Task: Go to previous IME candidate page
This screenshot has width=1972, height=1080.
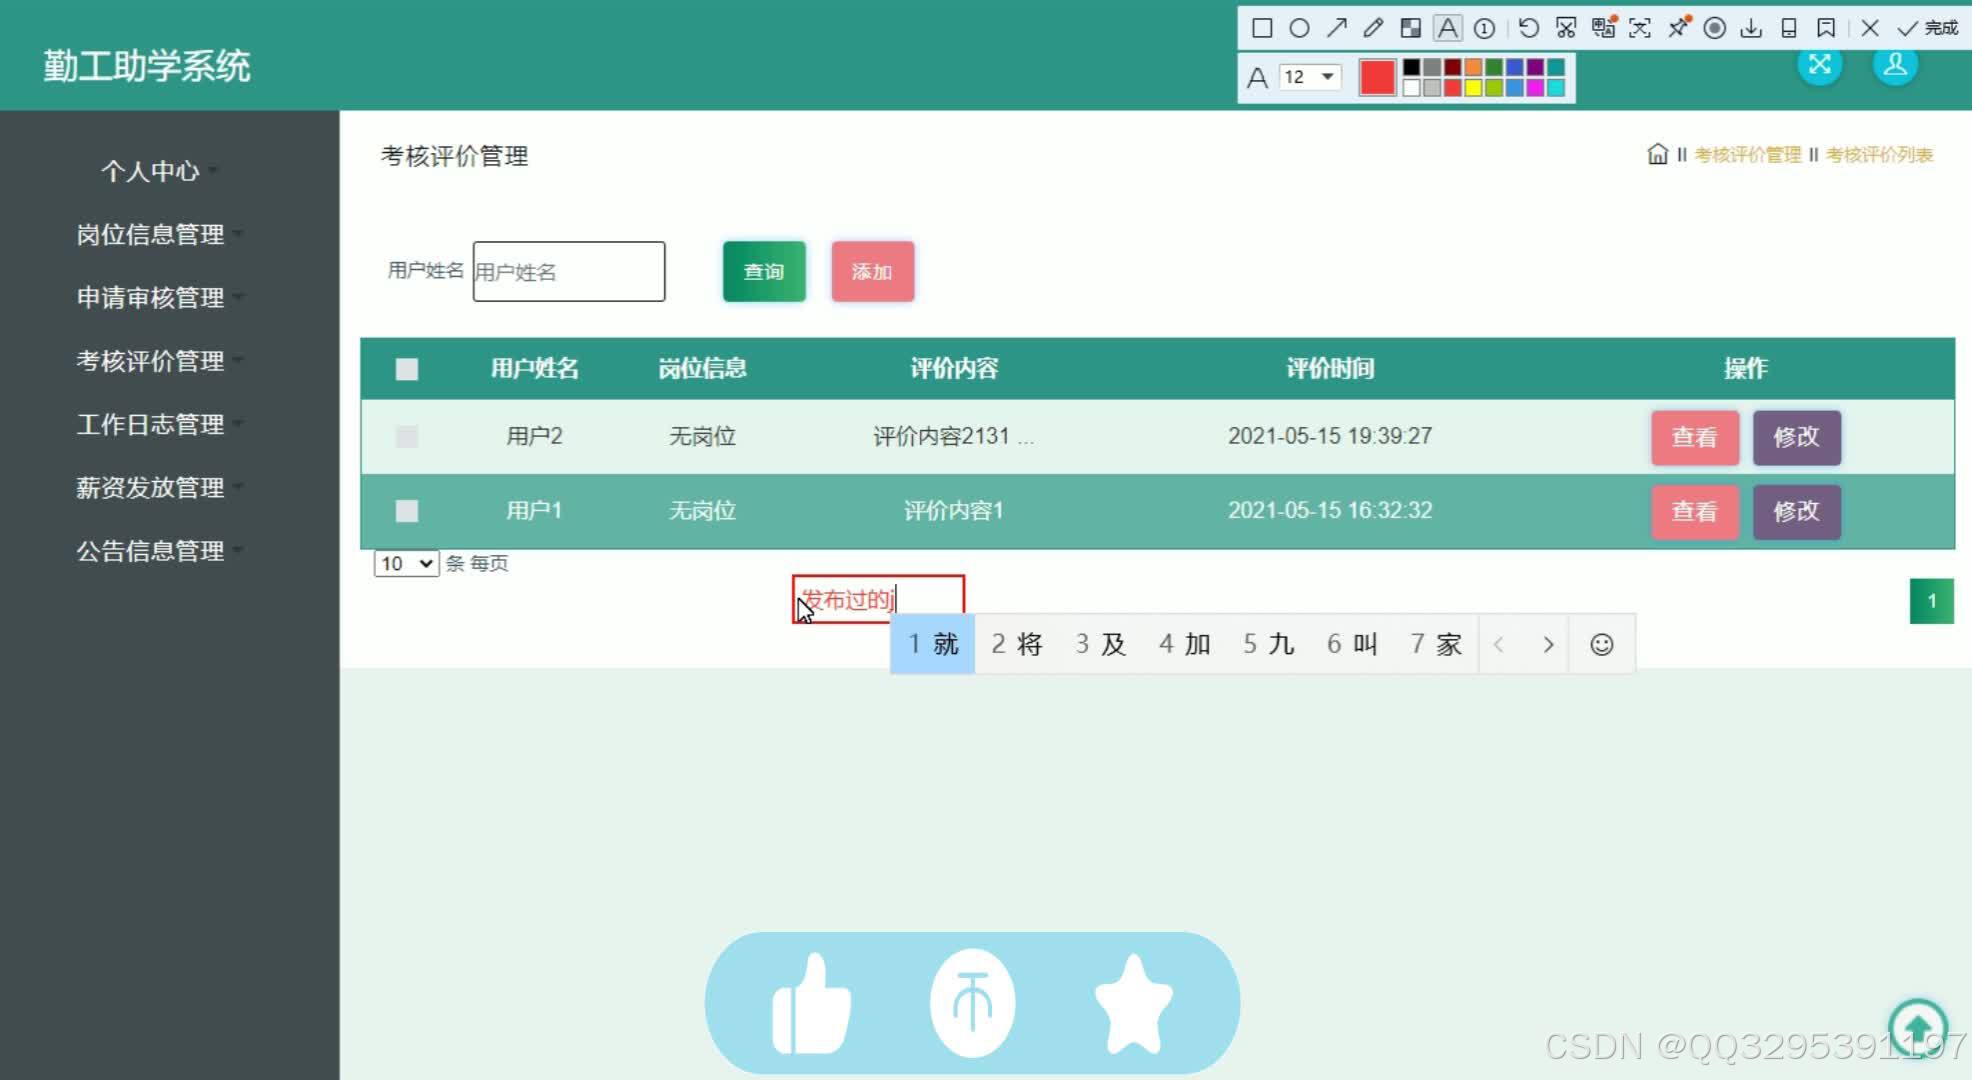Action: (x=1498, y=645)
